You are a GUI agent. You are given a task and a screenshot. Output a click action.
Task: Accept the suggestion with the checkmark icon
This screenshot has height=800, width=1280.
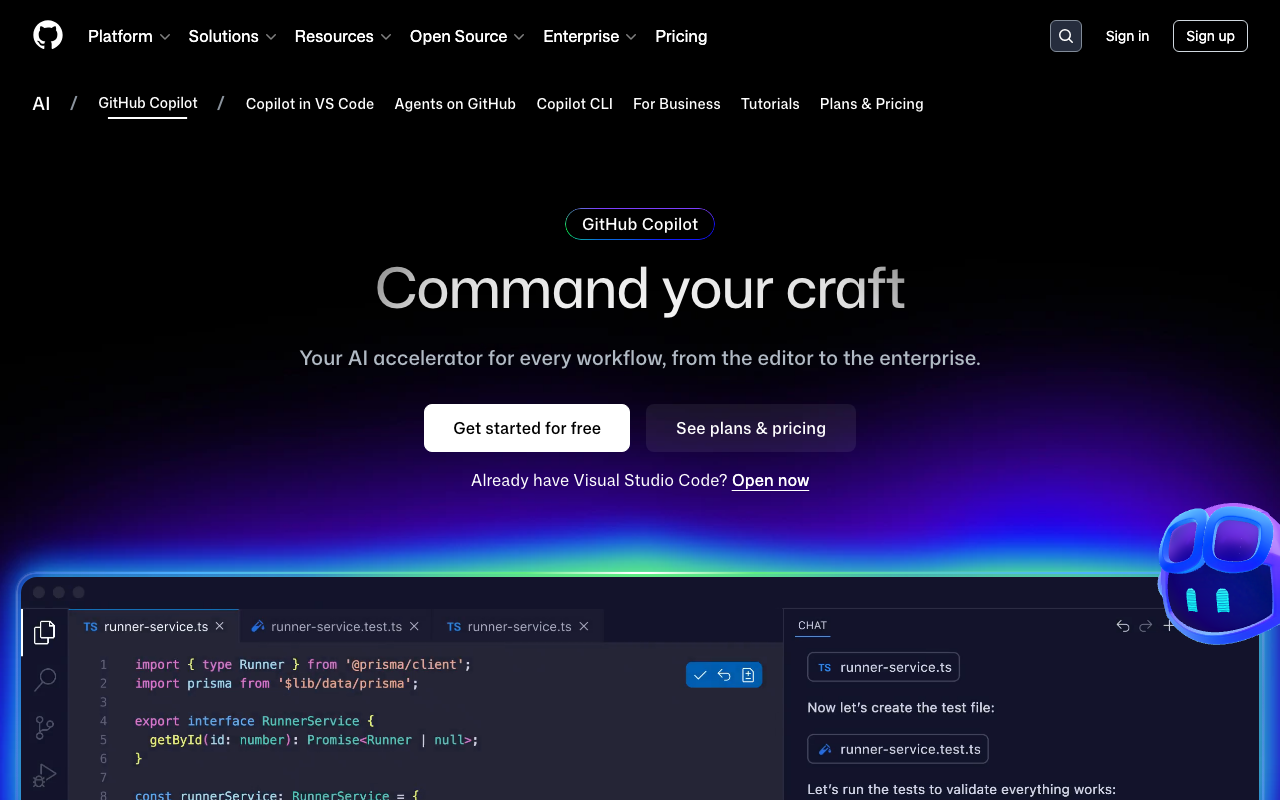pos(700,675)
